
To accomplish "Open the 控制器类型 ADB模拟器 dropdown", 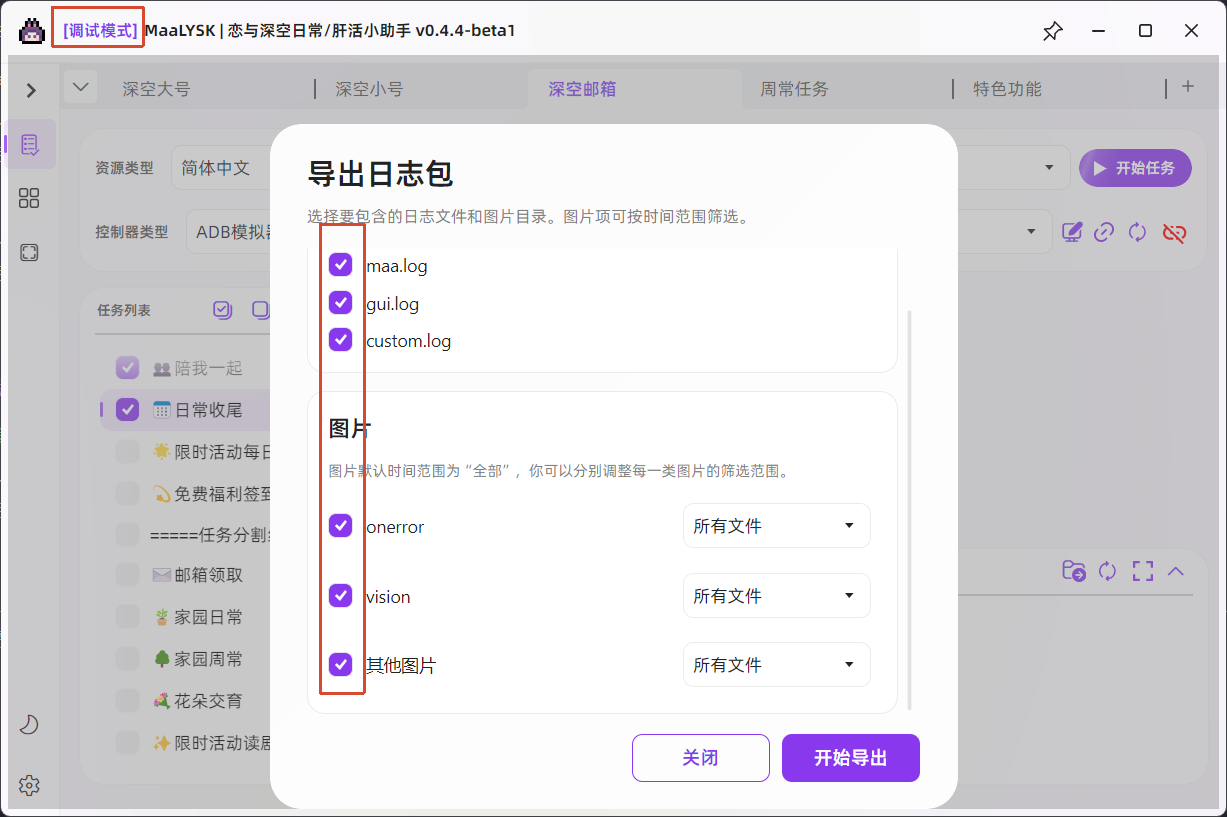I will tap(230, 231).
